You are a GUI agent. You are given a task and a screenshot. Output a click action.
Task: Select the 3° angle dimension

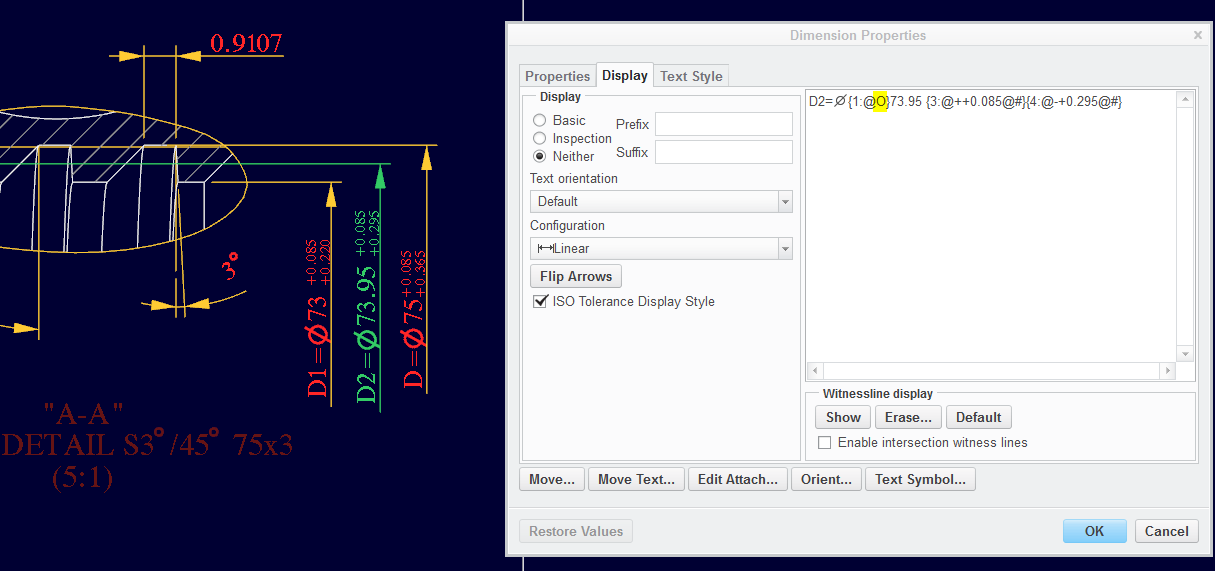[x=232, y=267]
